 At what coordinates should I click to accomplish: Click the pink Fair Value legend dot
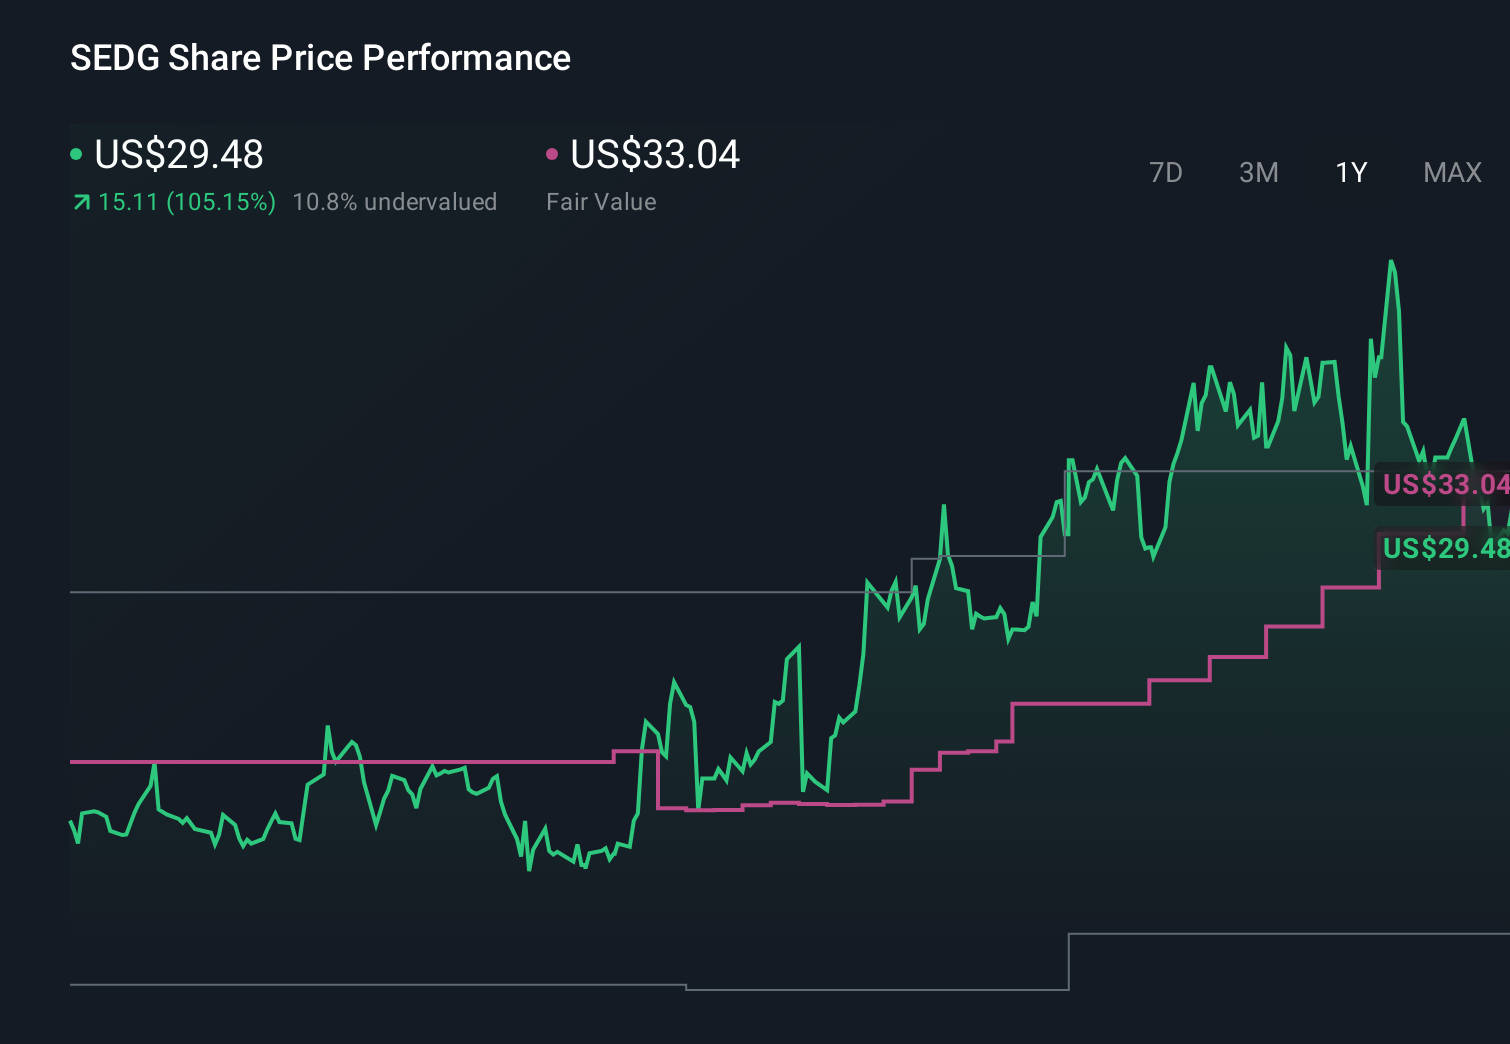[551, 153]
